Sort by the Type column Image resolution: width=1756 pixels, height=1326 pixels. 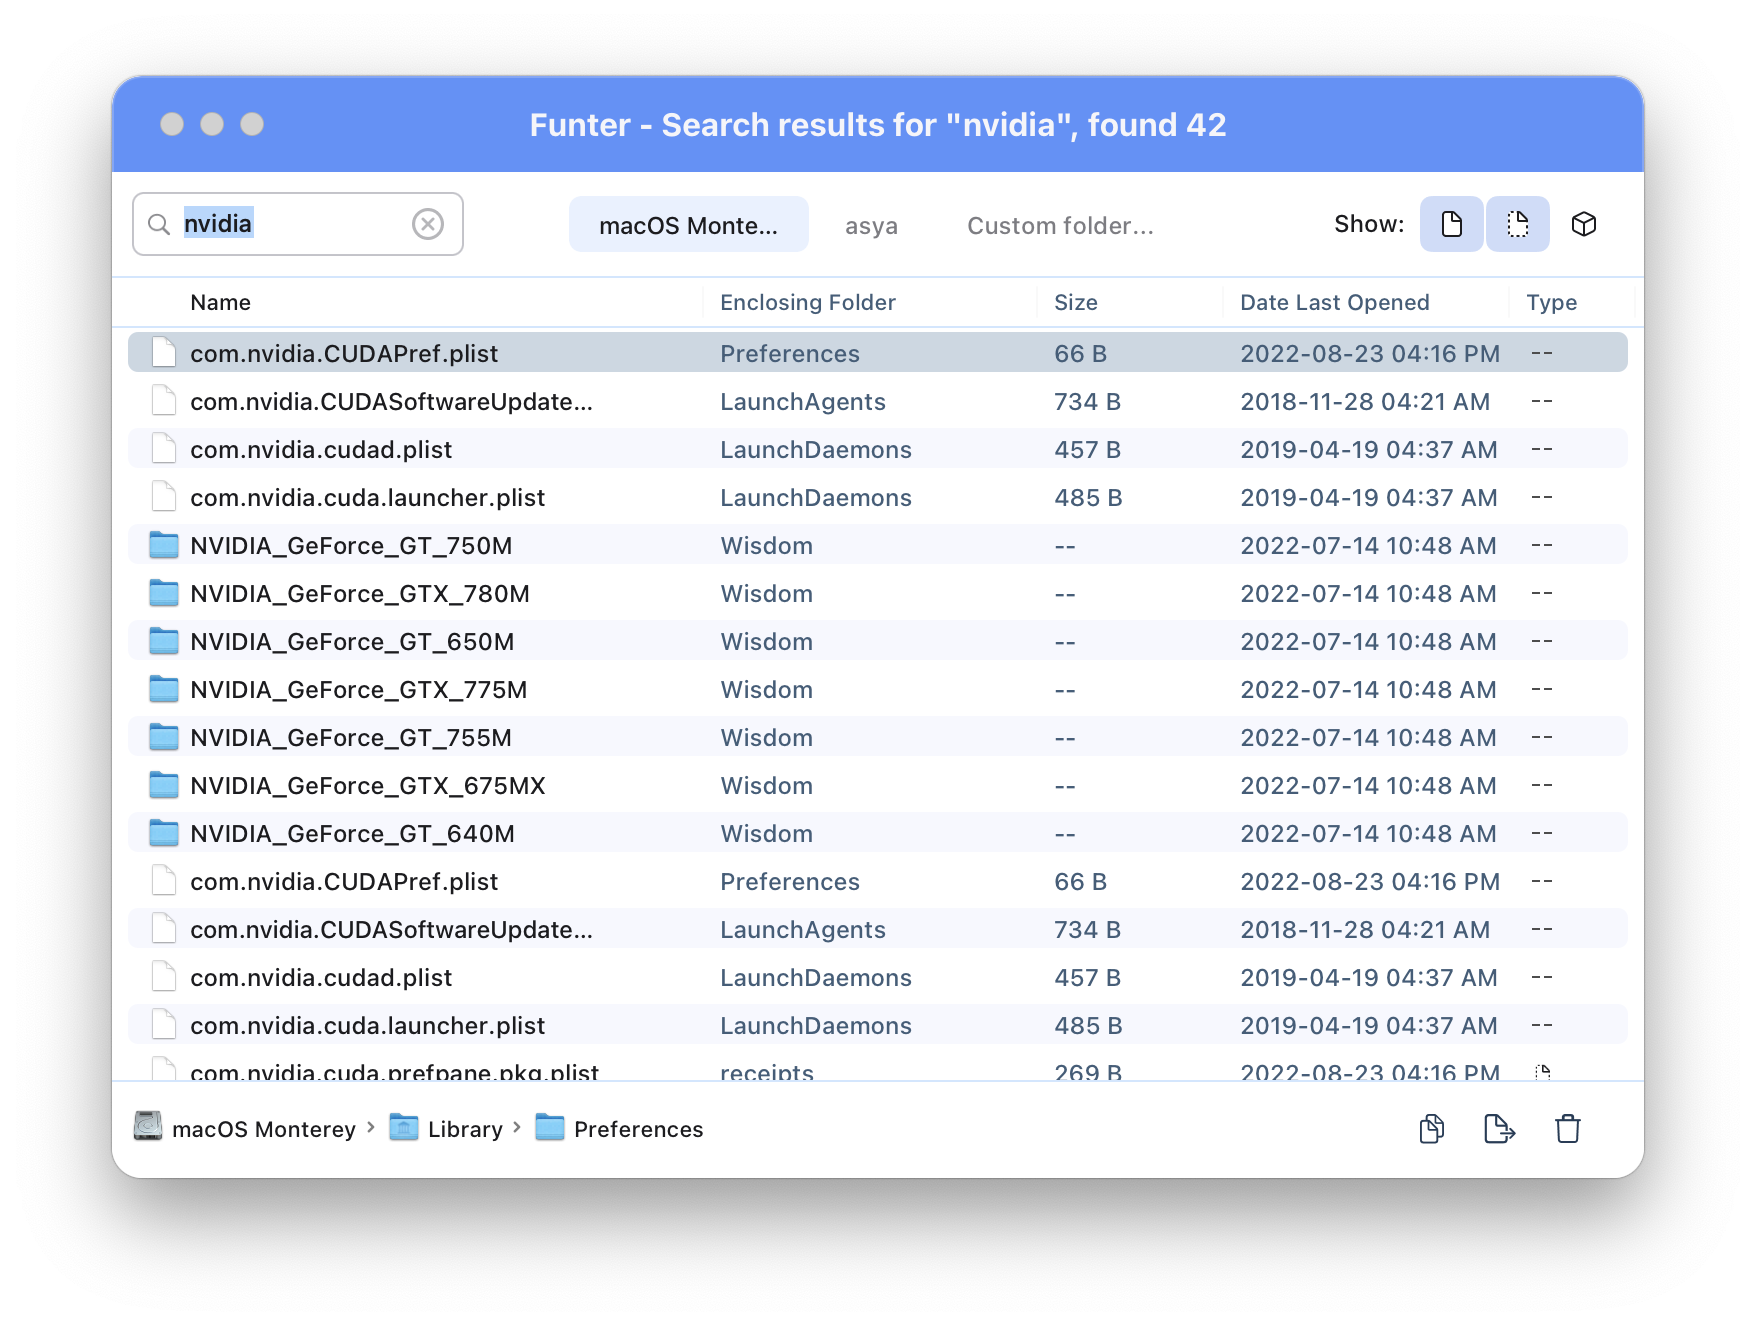pyautogui.click(x=1551, y=302)
